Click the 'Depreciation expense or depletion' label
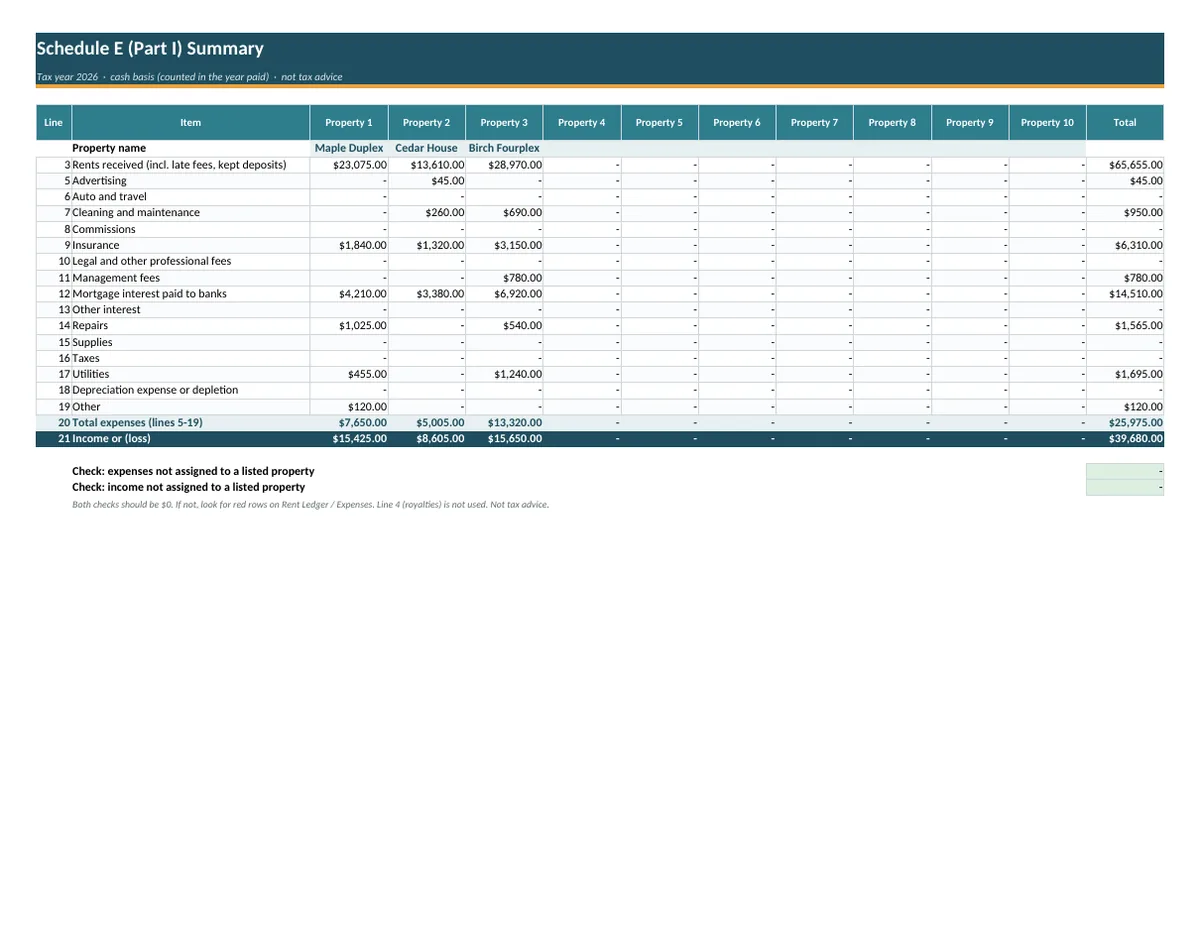This screenshot has width=1200, height=927. (155, 390)
